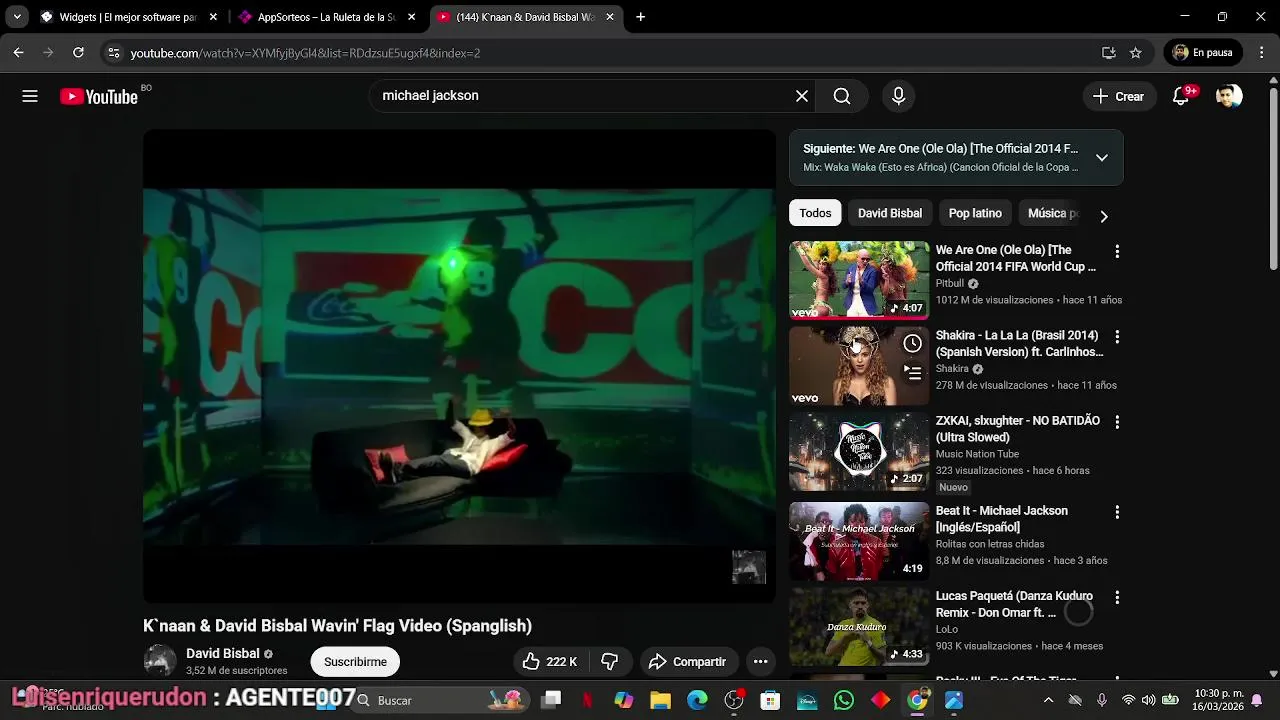Click the install app icon in address bar
1280x720 pixels.
coord(1108,52)
